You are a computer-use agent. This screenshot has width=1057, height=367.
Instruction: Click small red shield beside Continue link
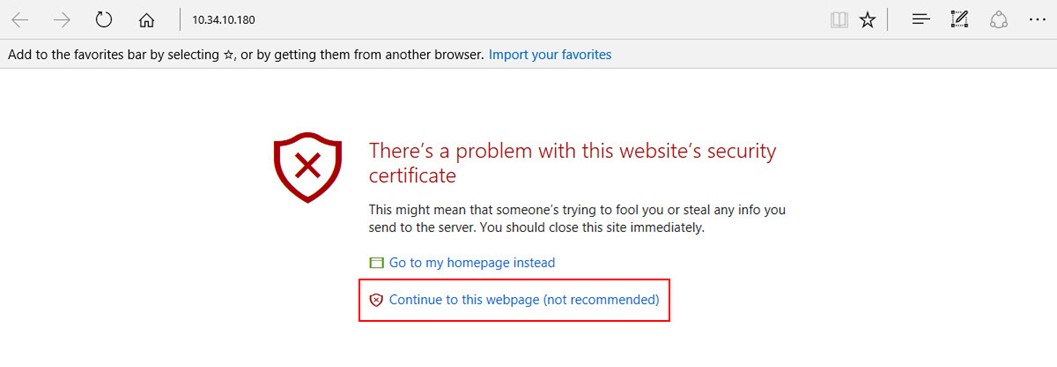click(376, 300)
